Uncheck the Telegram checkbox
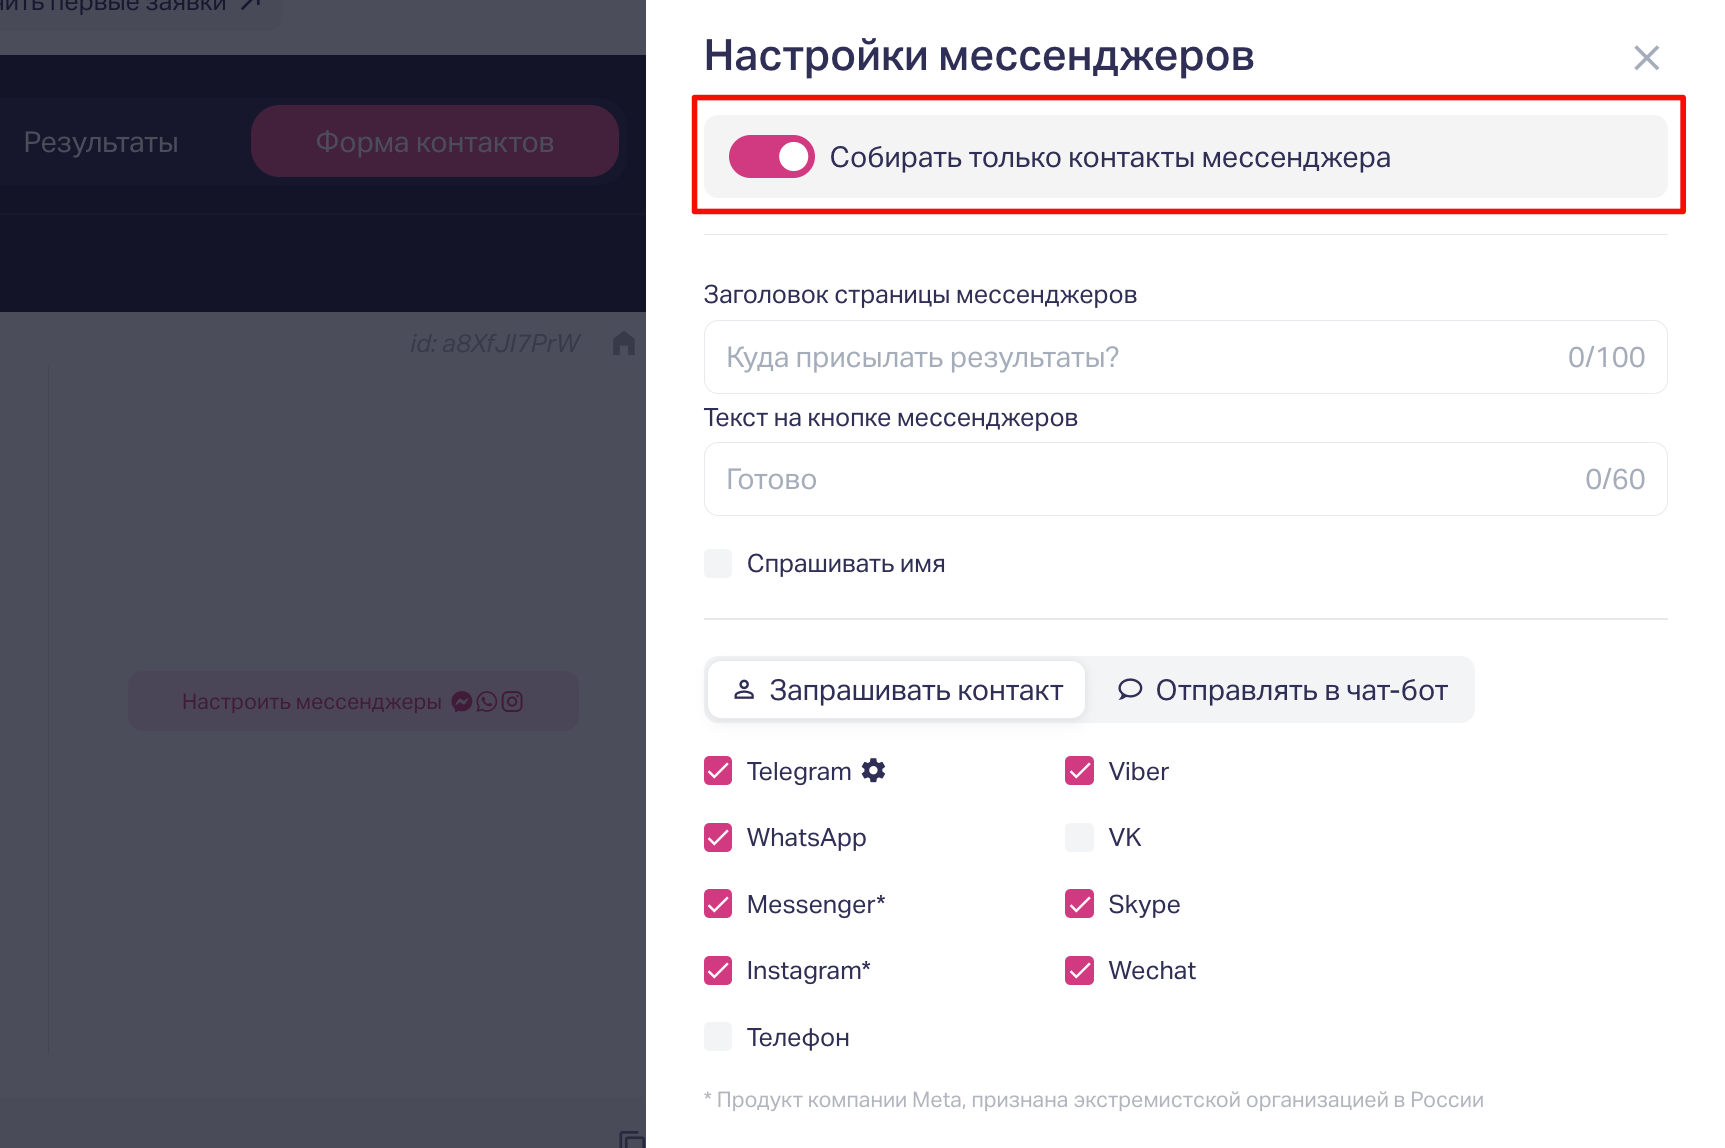Viewport: 1725px width, 1148px height. pyautogui.click(x=718, y=771)
